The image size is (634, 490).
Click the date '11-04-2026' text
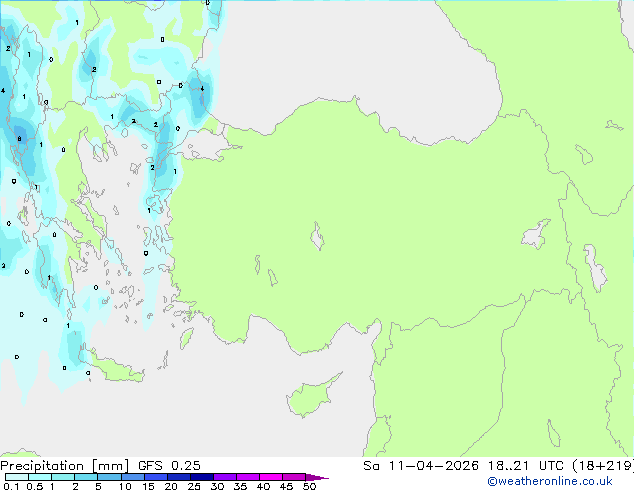(433, 466)
